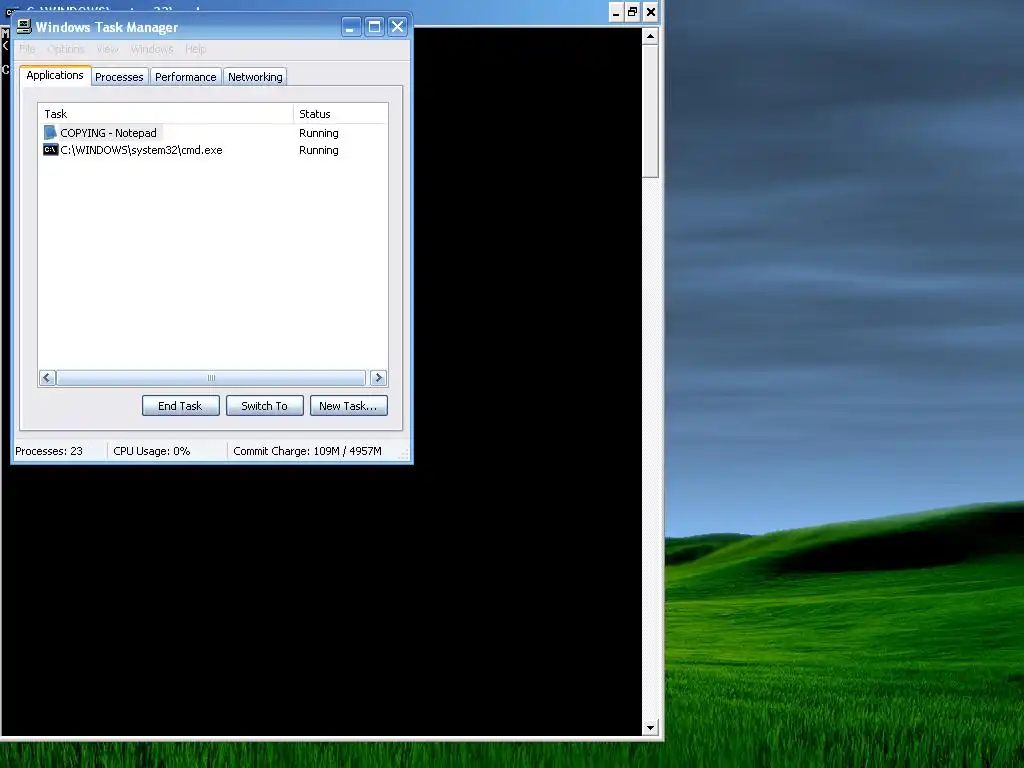The height and width of the screenshot is (768, 1024).
Task: Click Running status of the Notepad task
Action: pos(319,133)
